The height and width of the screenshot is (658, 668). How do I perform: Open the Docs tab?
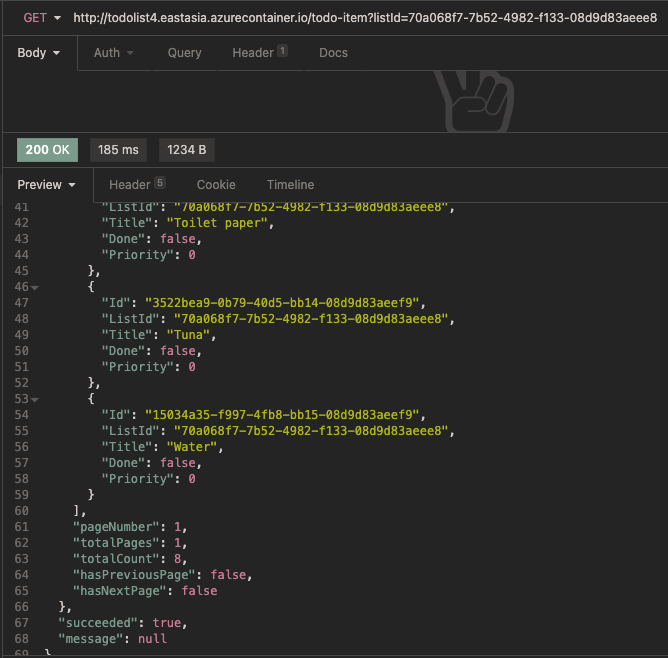tap(333, 53)
